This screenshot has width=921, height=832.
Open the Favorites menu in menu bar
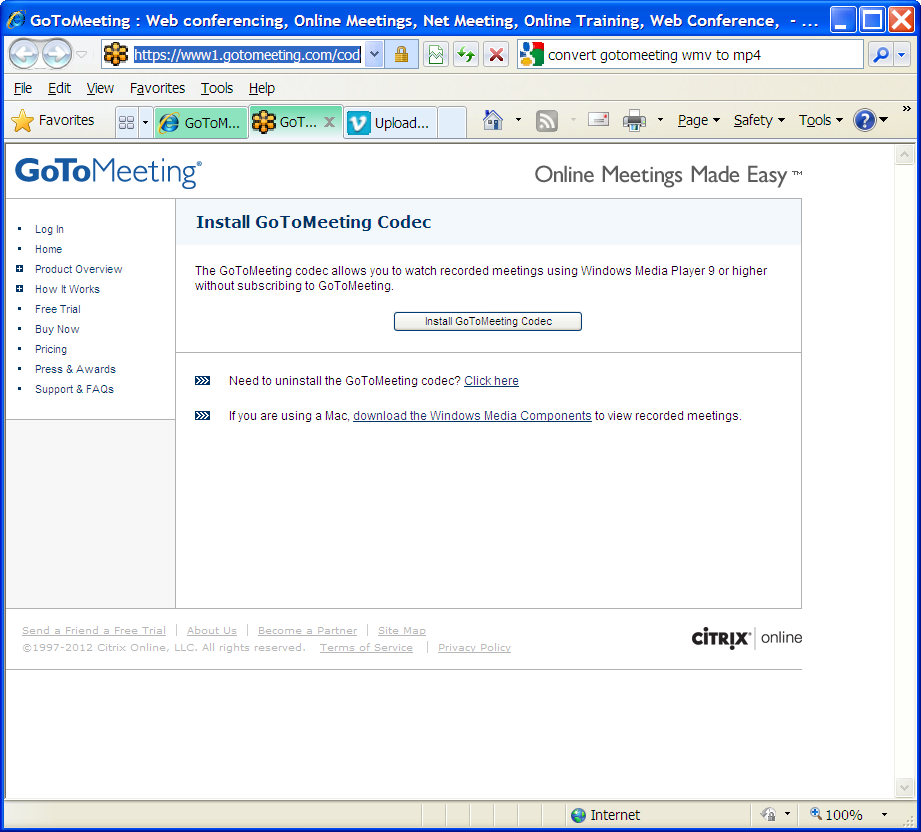(157, 88)
